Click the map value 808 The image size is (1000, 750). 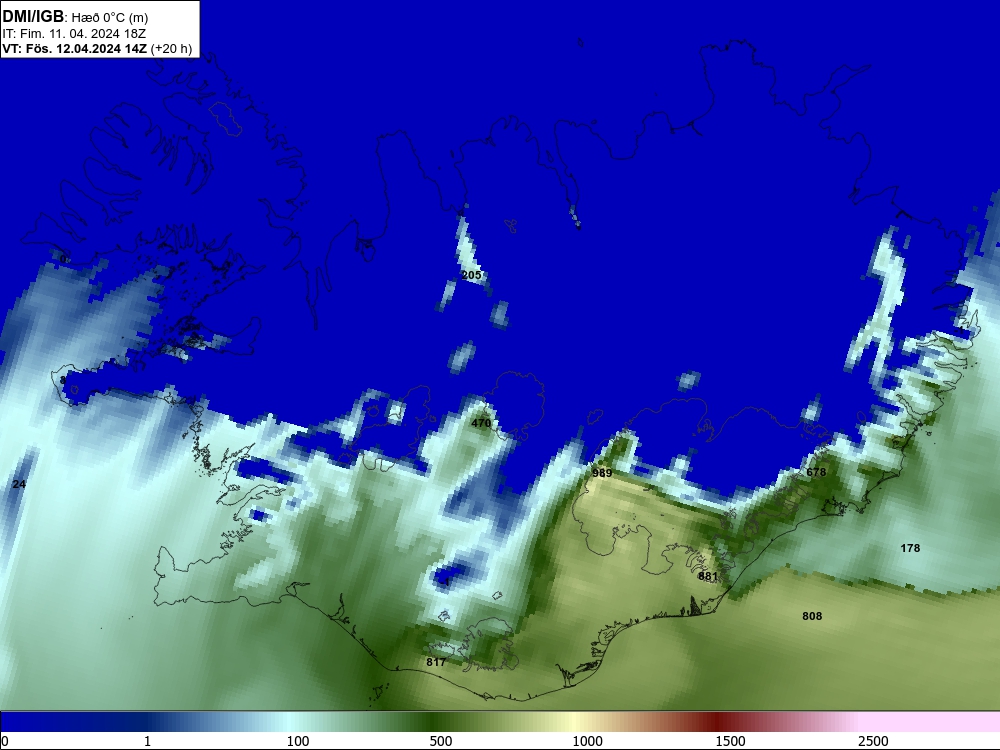(x=812, y=615)
